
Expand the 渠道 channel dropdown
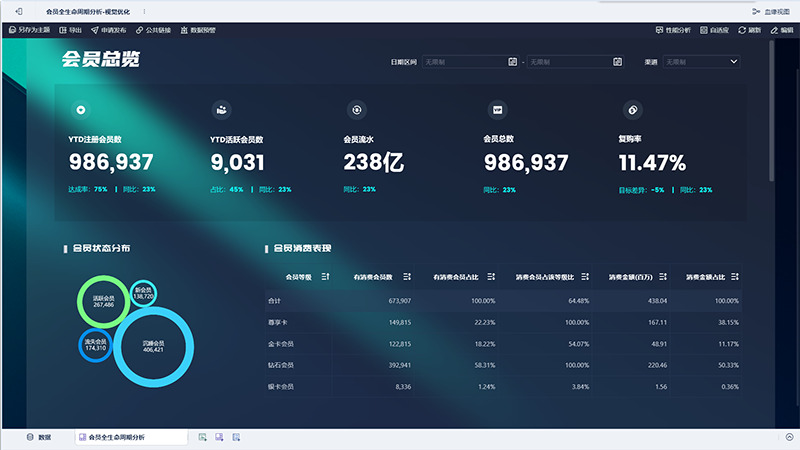[702, 62]
